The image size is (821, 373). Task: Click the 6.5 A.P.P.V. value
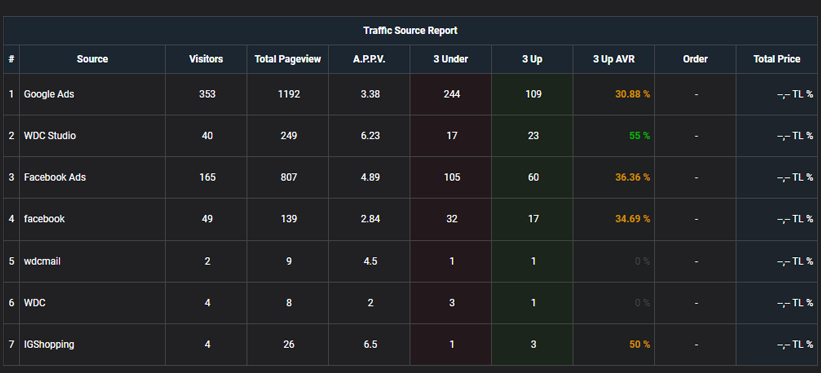click(370, 345)
